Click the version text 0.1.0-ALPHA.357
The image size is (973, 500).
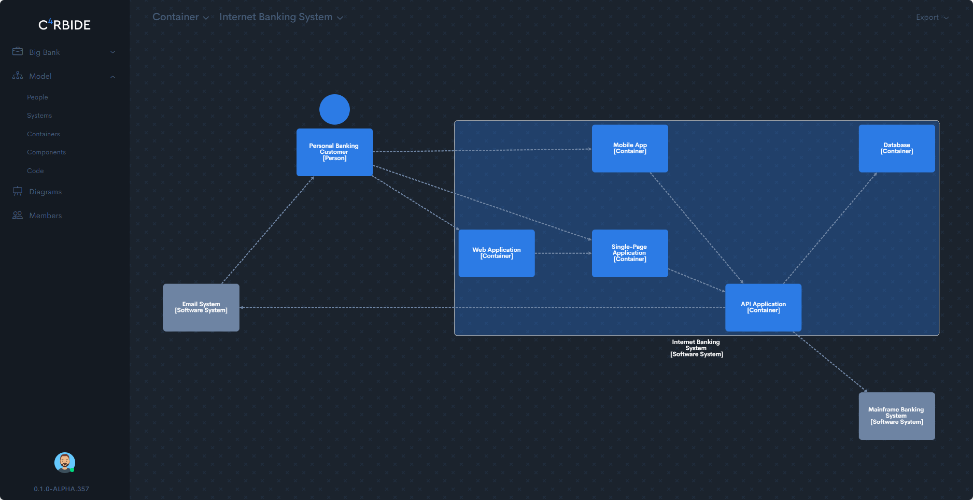click(x=61, y=489)
